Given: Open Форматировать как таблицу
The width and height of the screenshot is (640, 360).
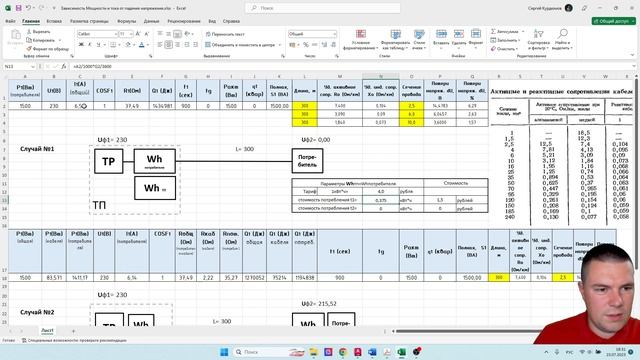Looking at the screenshot, I should click(396, 40).
